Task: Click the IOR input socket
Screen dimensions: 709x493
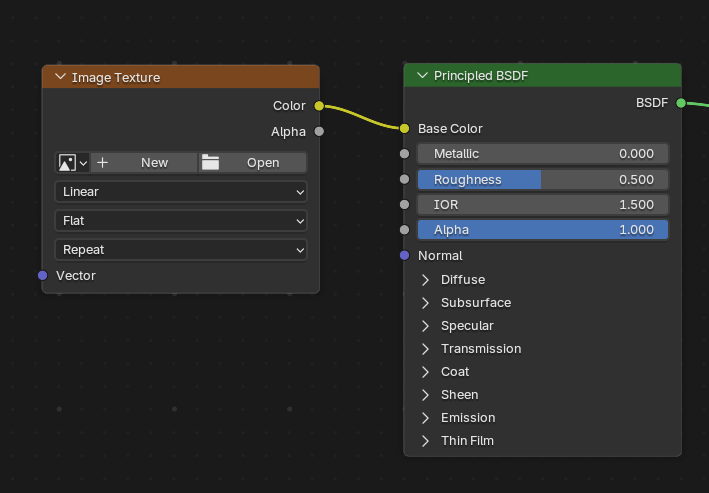Action: [405, 205]
